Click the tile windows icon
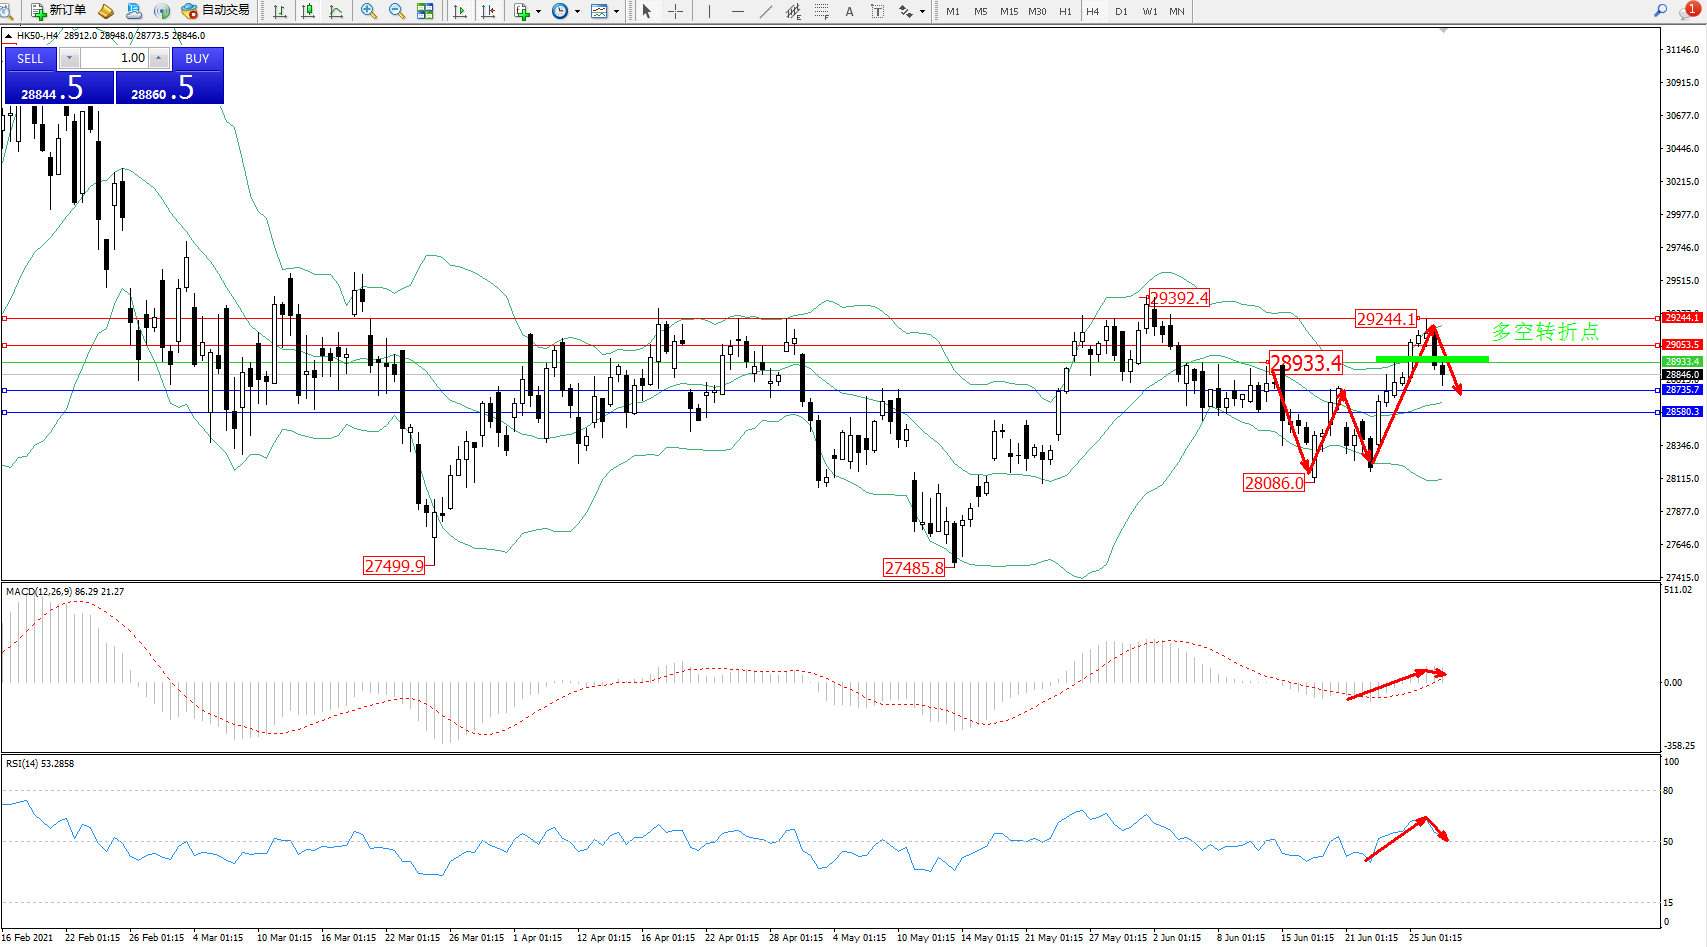Image resolution: width=1707 pixels, height=947 pixels. tap(425, 11)
